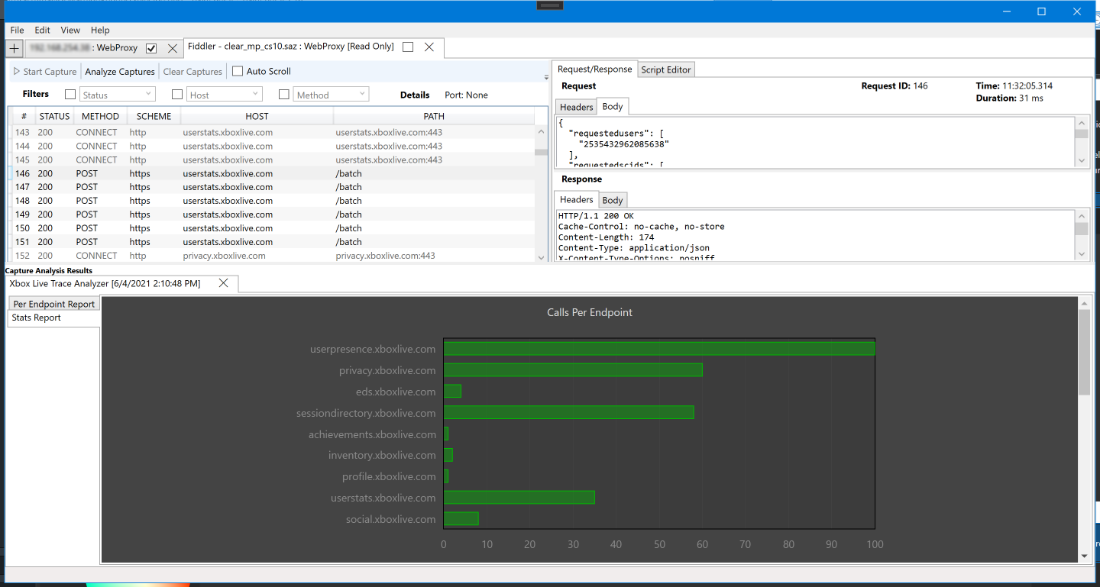
Task: Enable the Method filter checkbox
Action: [x=284, y=94]
